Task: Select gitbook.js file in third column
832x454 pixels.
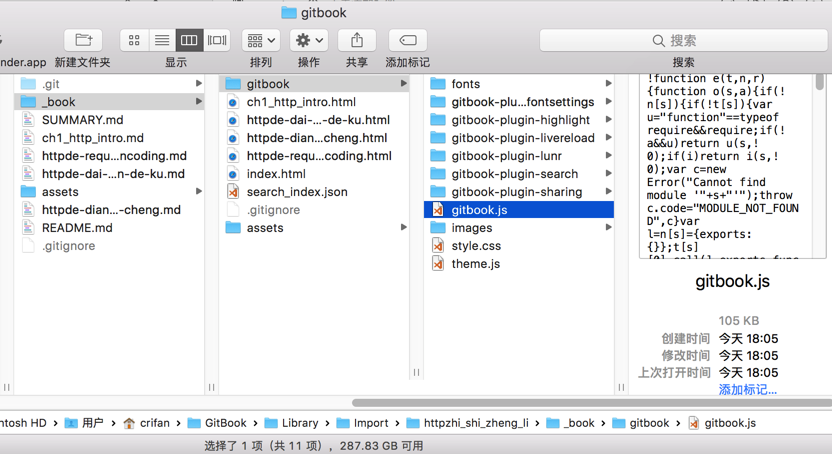Action: point(519,210)
